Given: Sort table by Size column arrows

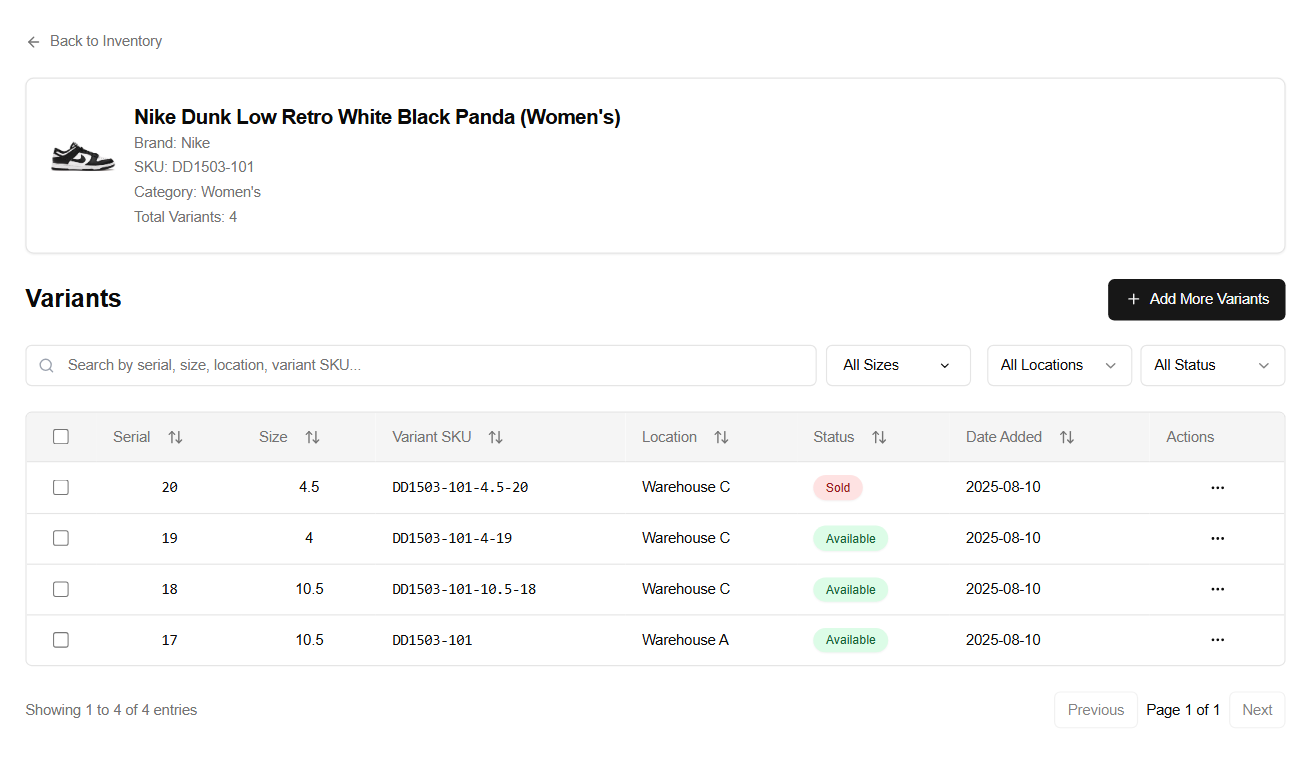Looking at the screenshot, I should pos(312,437).
